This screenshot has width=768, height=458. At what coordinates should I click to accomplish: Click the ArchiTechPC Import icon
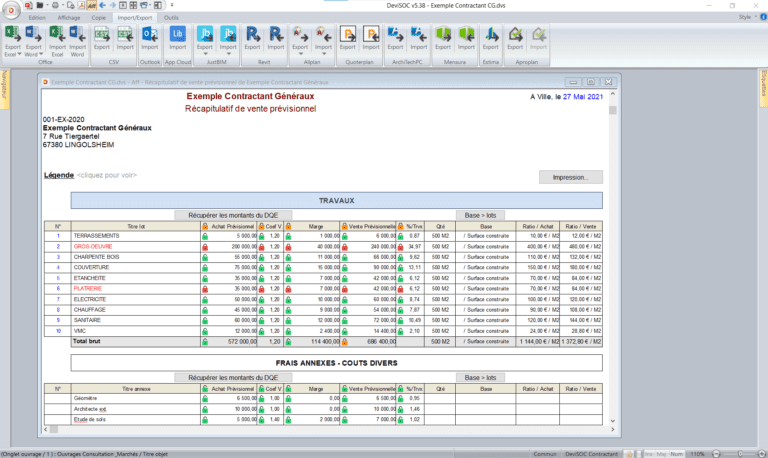419,35
